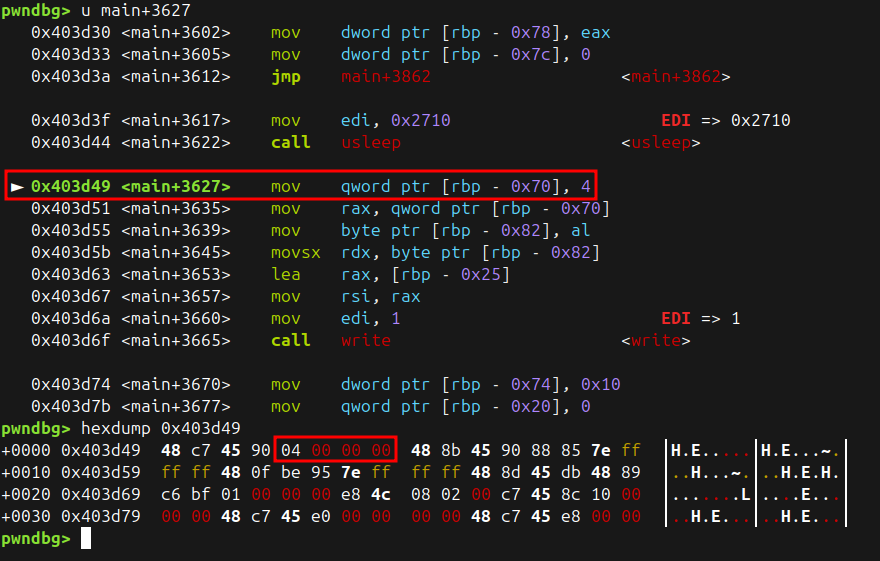Click the red 'write' call target
This screenshot has width=880, height=561.
[x=365, y=340]
